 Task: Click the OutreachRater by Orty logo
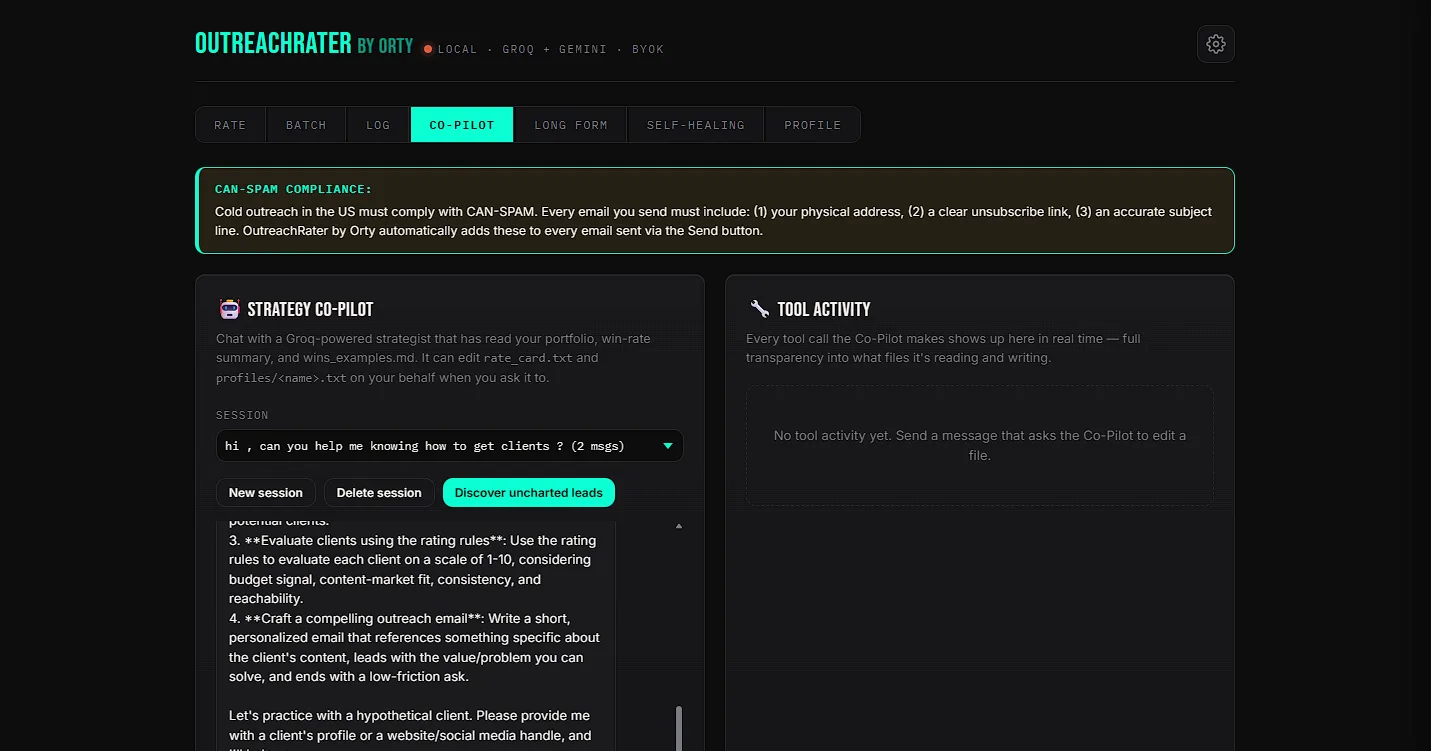pyautogui.click(x=304, y=44)
